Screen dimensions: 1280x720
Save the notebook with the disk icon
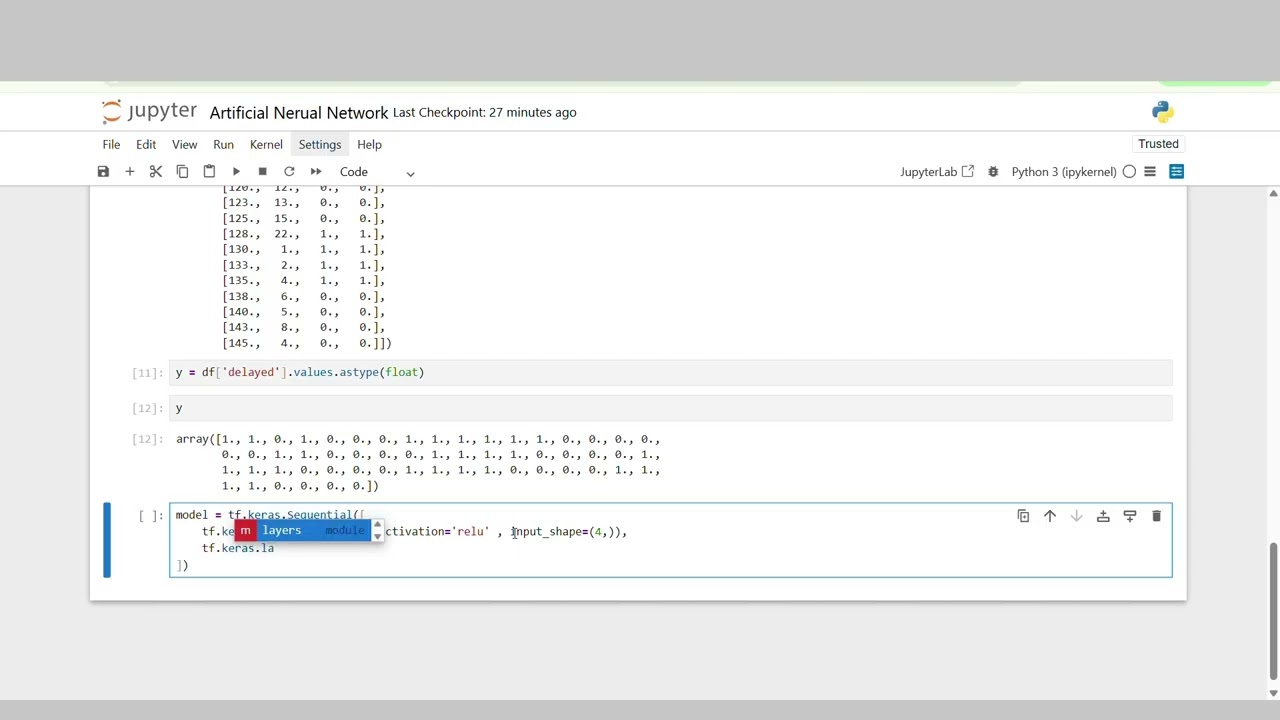pyautogui.click(x=103, y=172)
